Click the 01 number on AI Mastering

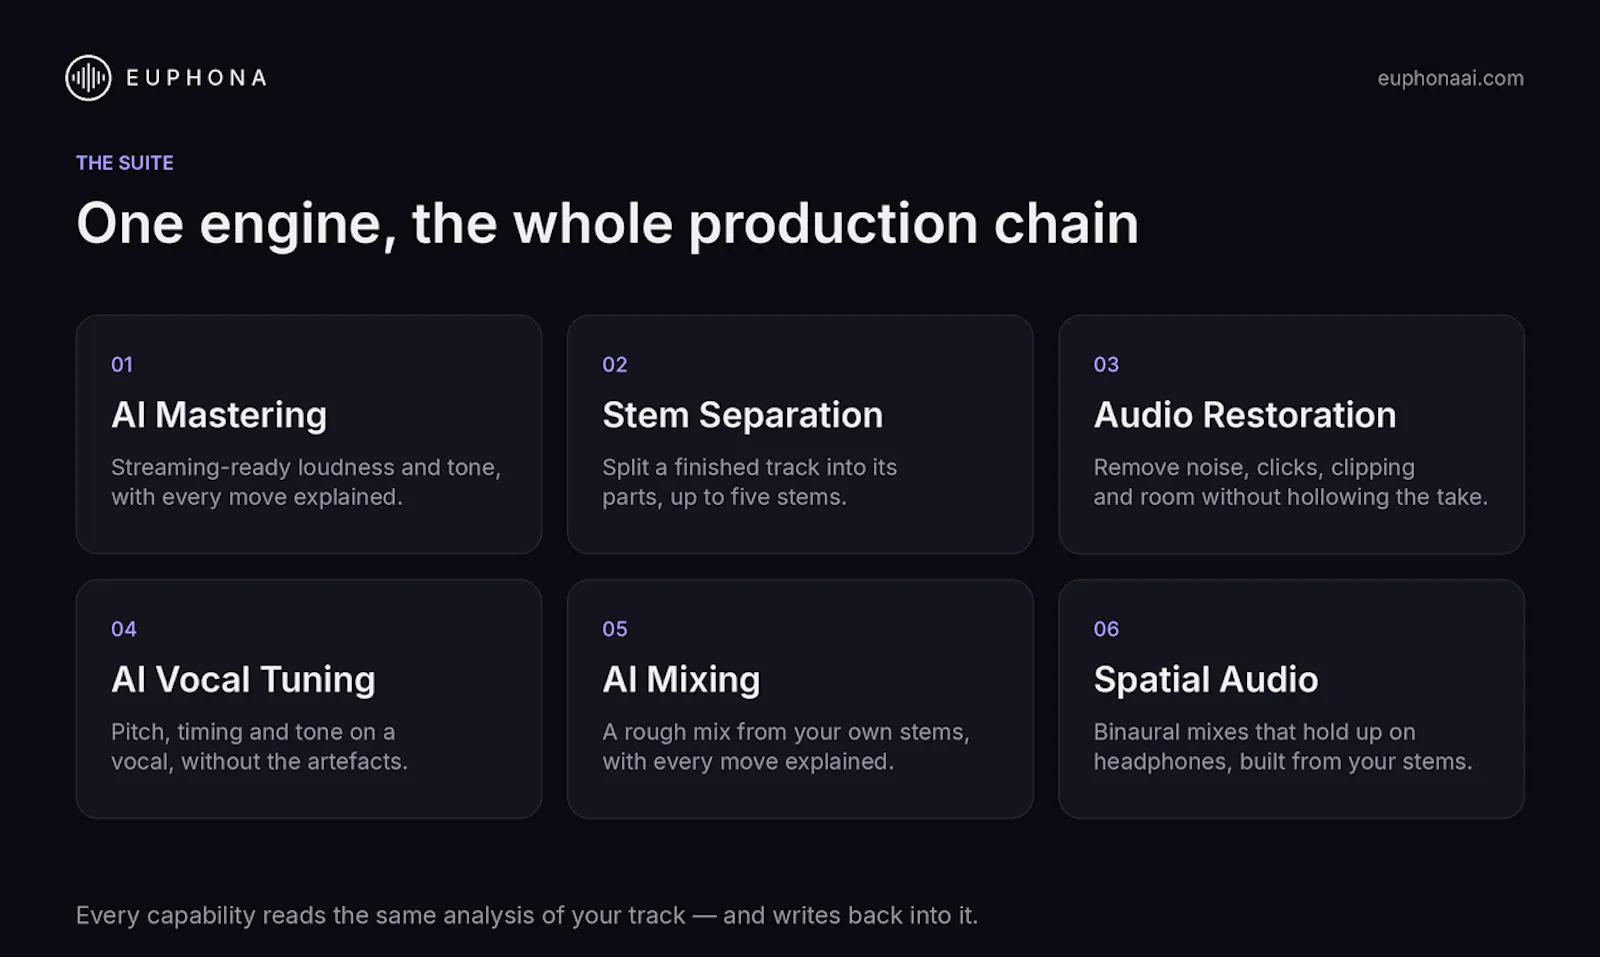122,365
